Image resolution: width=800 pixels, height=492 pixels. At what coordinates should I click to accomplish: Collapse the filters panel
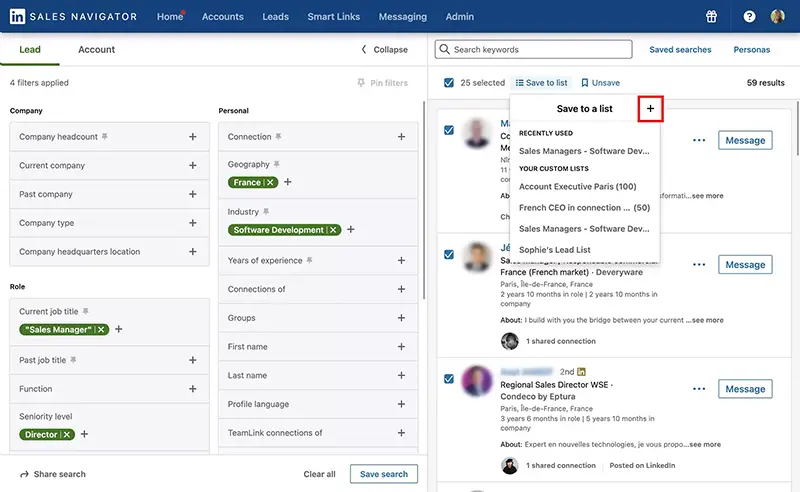385,50
